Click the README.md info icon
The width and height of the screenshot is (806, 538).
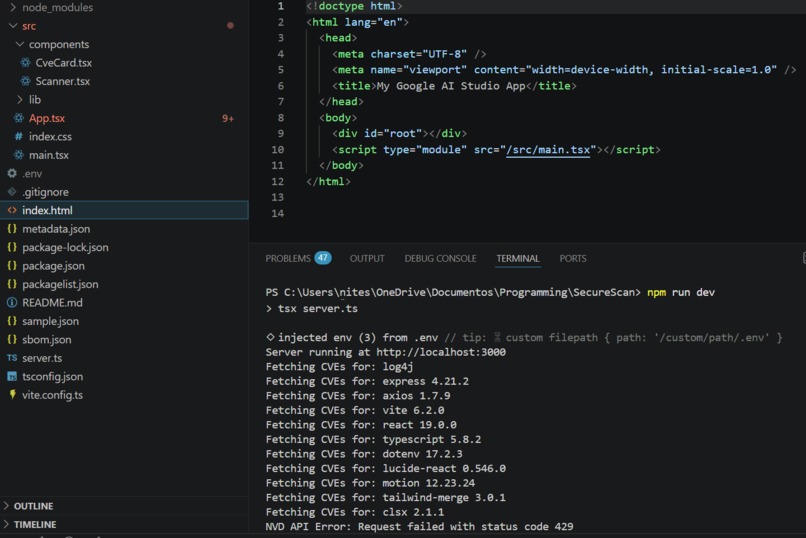pos(12,303)
